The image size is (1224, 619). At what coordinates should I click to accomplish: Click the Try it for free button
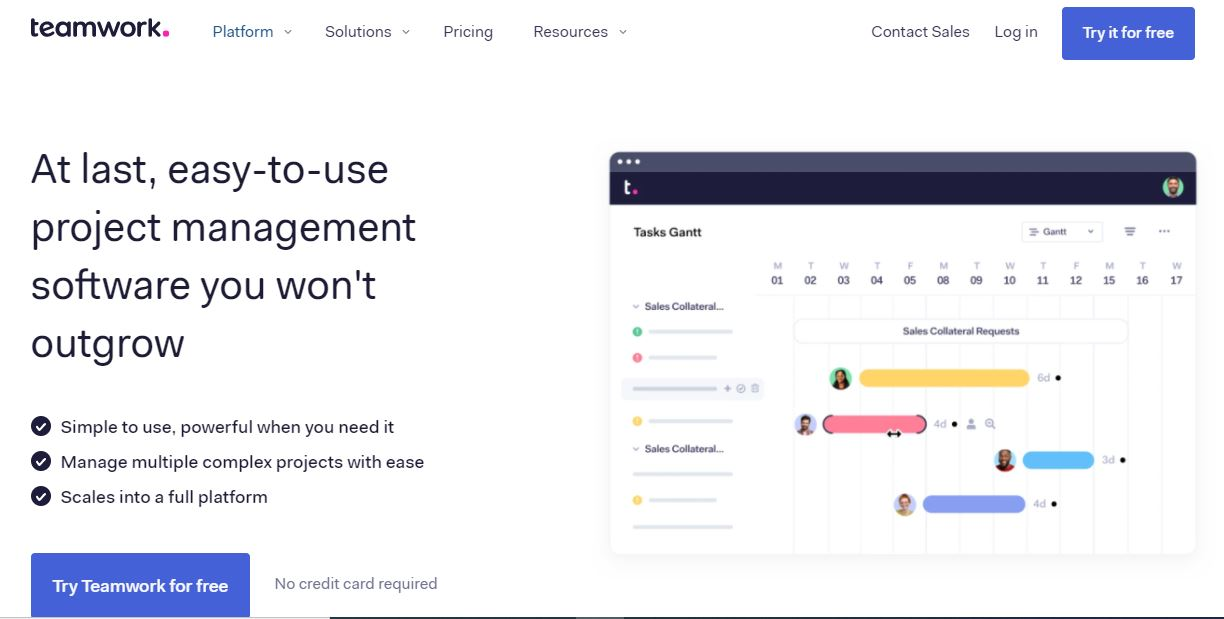point(1128,33)
